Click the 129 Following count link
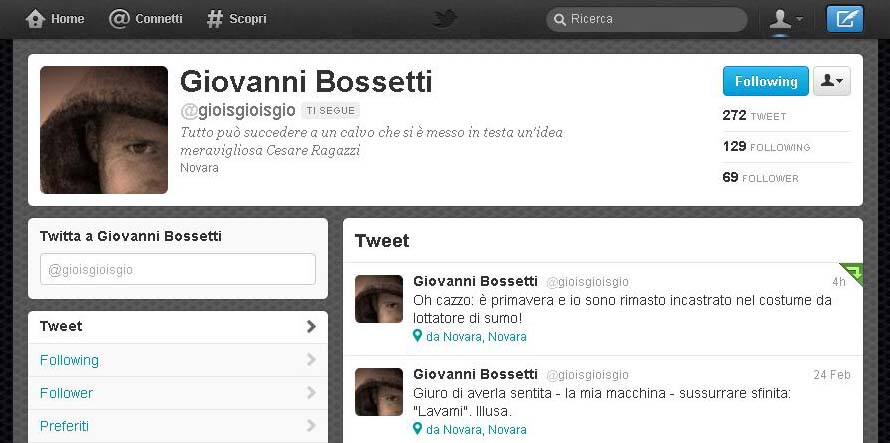 (766, 147)
